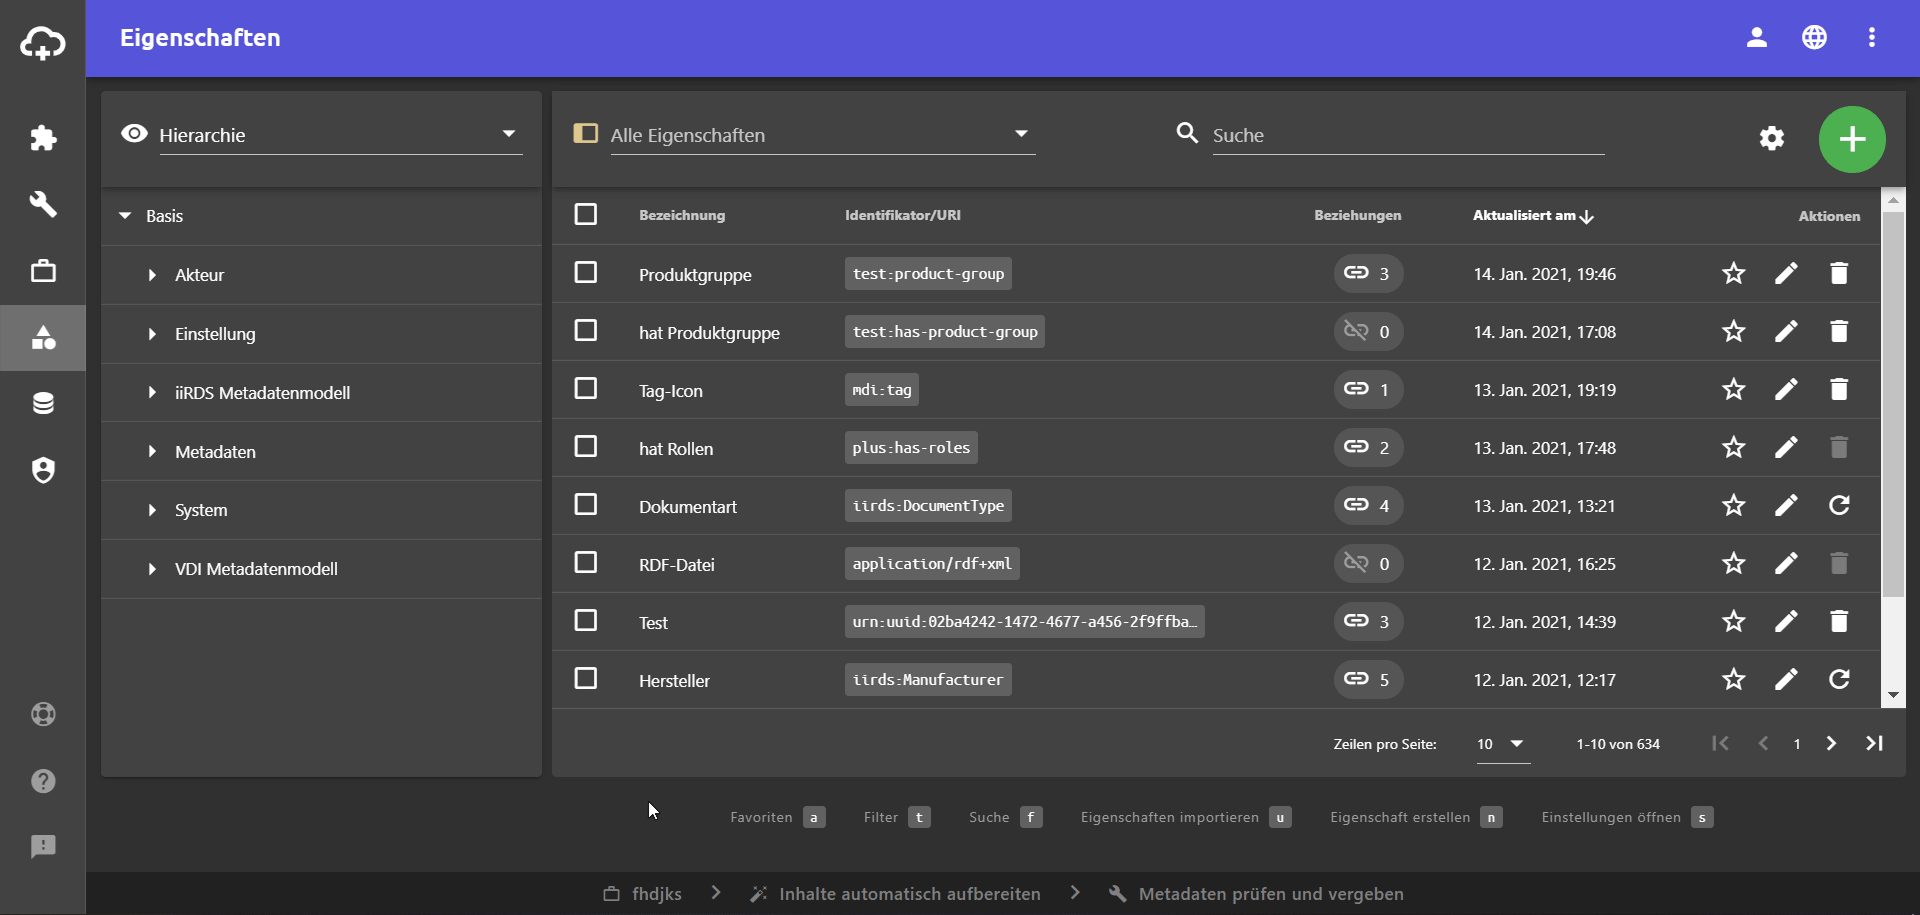This screenshot has height=915, width=1920.
Task: Show relations of Hersteller (5 links)
Action: click(x=1368, y=679)
